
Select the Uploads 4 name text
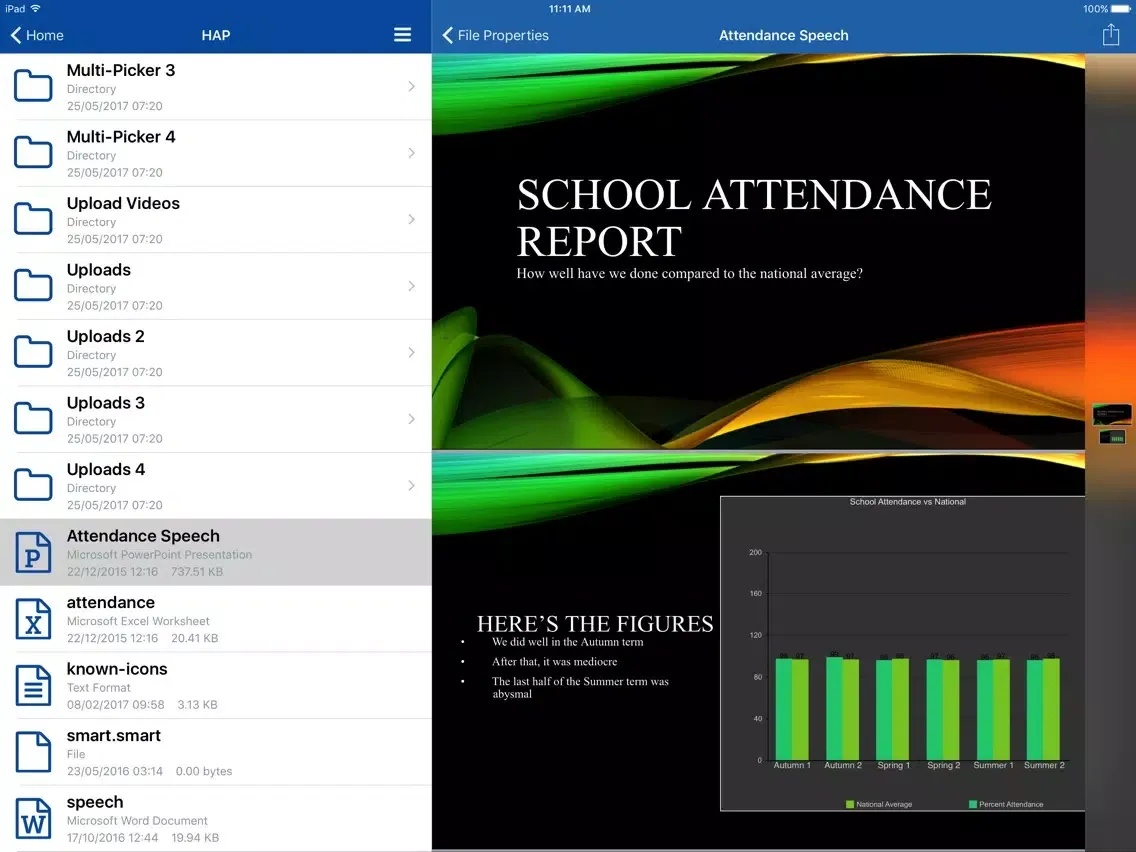click(x=106, y=469)
